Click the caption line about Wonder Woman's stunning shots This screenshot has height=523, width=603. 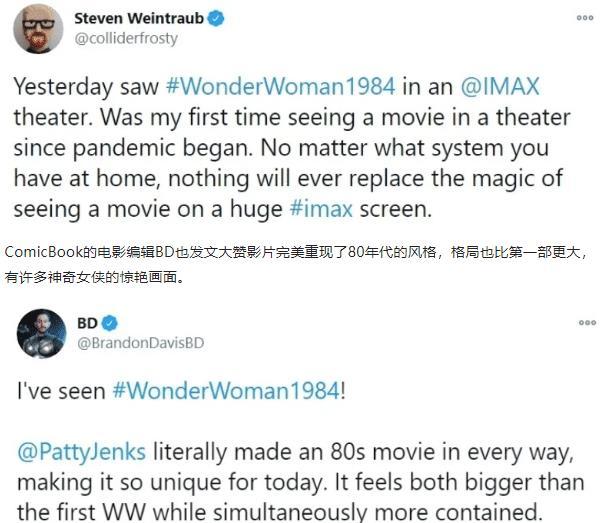tap(95, 277)
